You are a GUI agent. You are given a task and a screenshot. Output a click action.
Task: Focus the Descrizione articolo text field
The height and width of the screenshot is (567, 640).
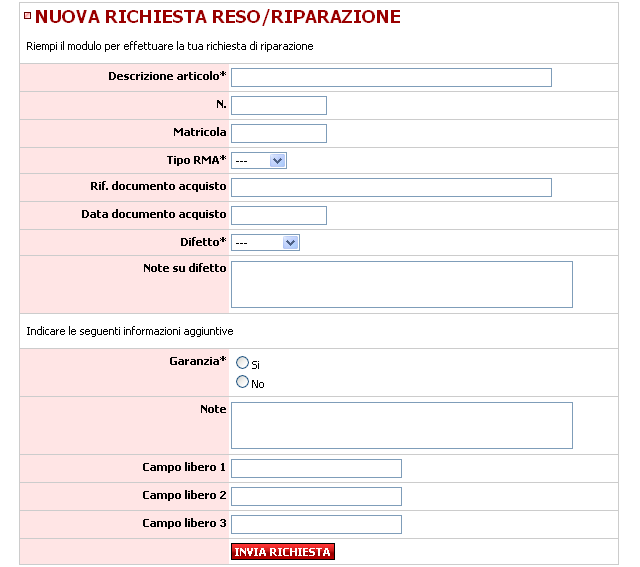[391, 78]
